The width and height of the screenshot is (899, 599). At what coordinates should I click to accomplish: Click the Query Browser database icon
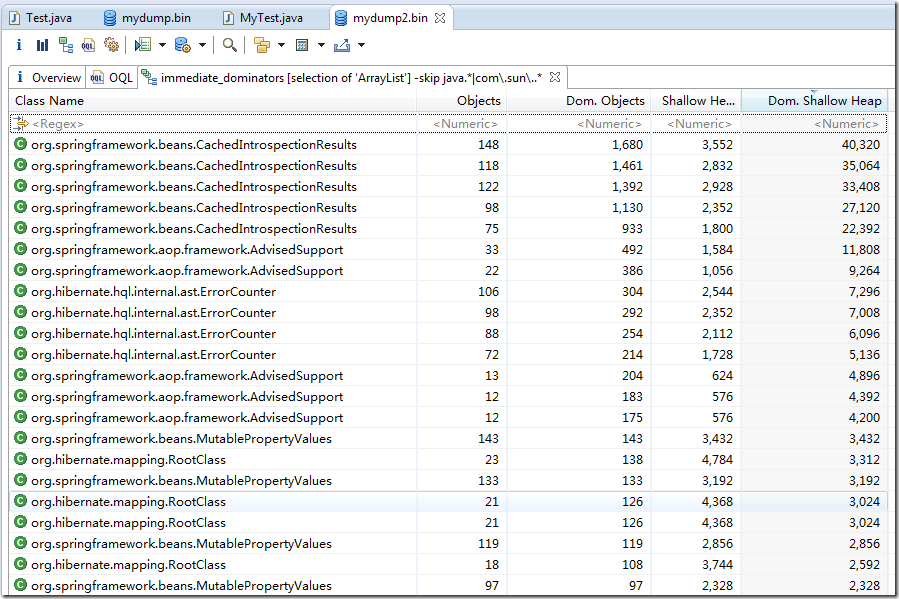tap(182, 45)
